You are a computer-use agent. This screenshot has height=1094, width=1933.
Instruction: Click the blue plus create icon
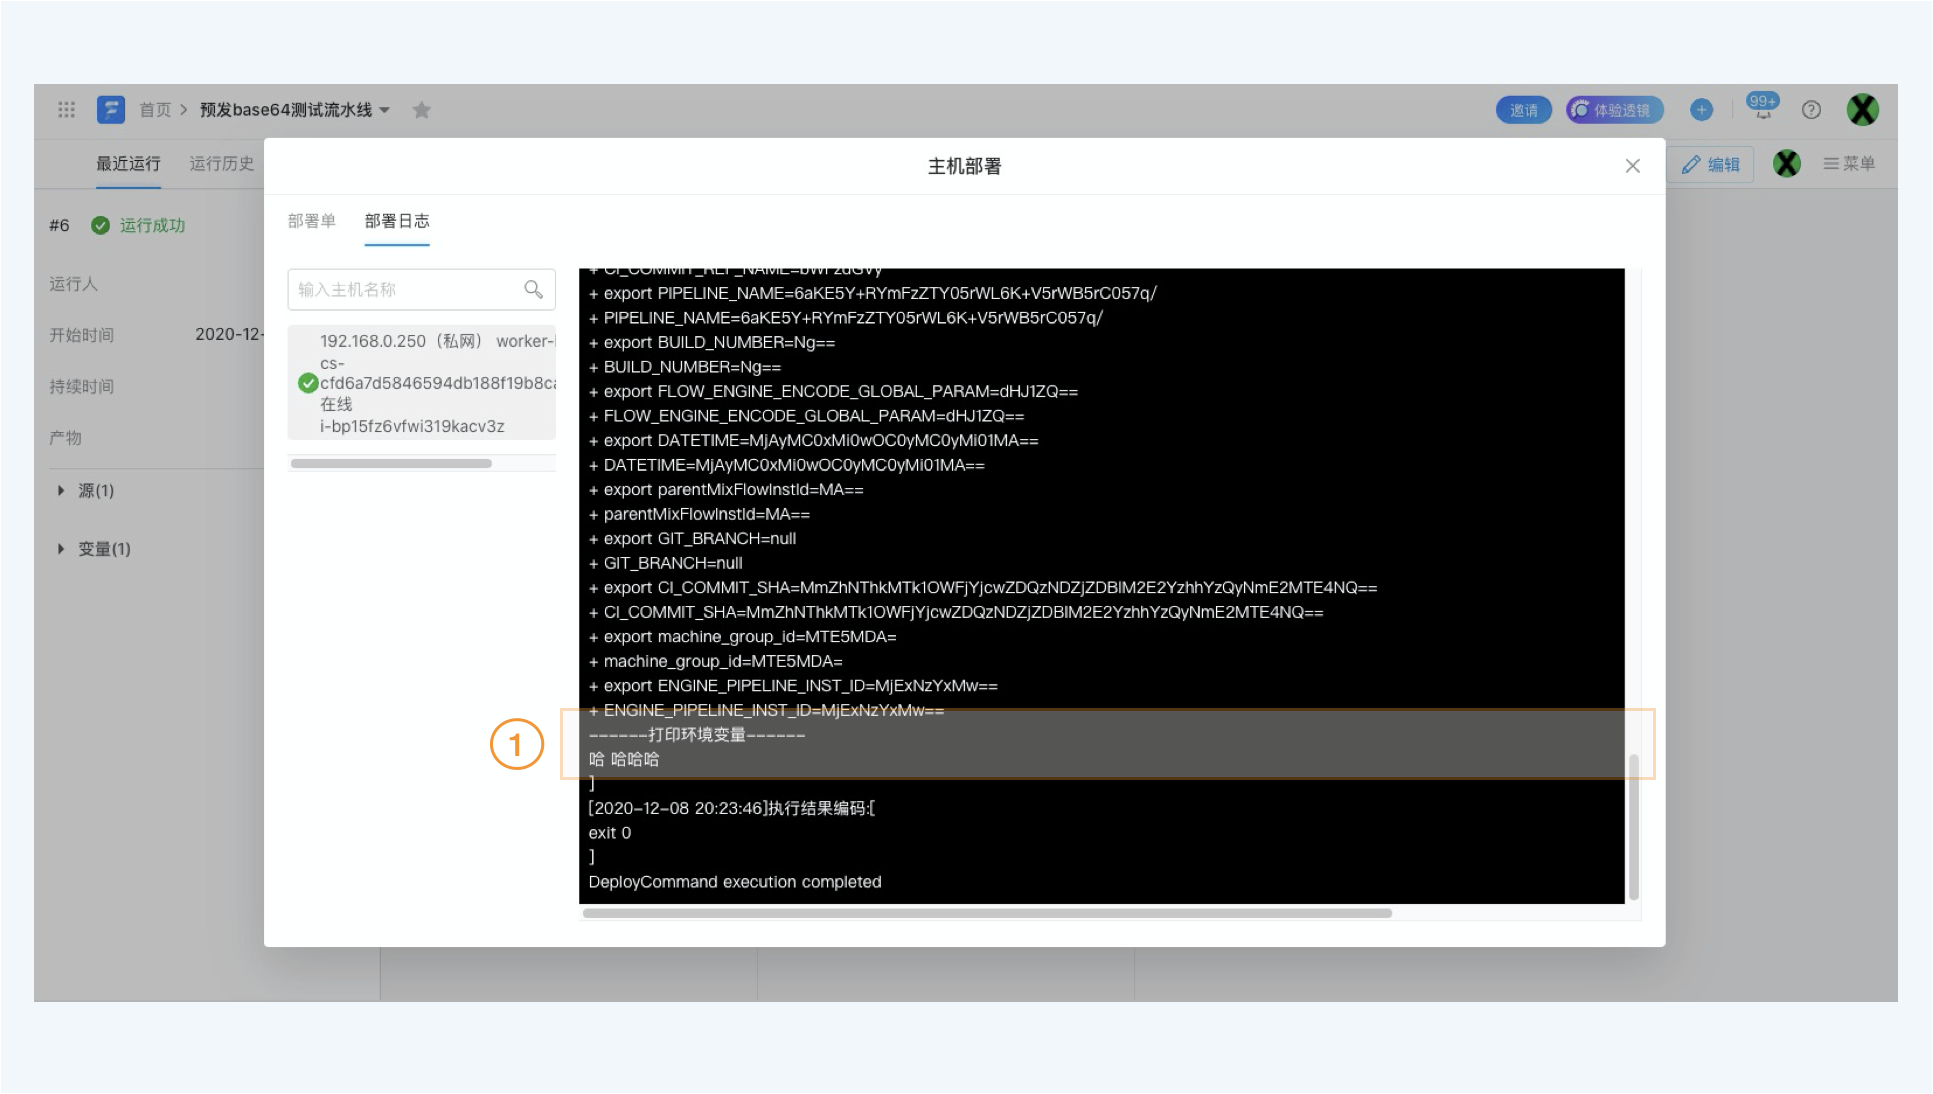(x=1702, y=110)
